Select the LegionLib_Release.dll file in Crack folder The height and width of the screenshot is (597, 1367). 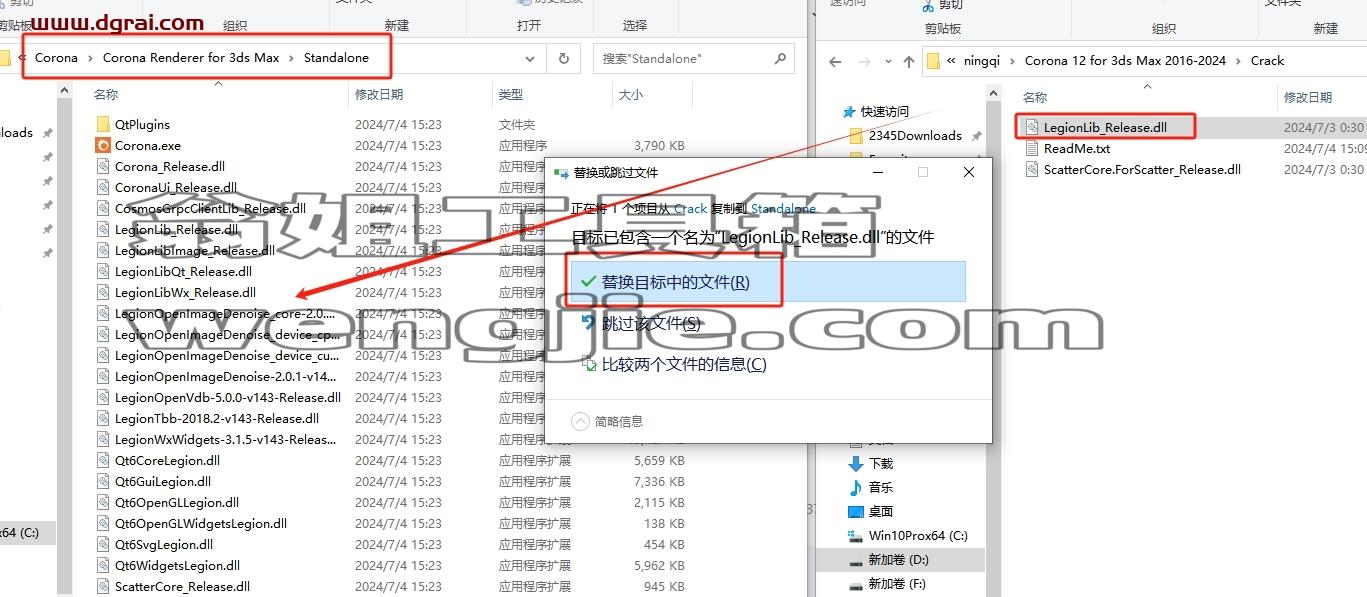[1105, 128]
